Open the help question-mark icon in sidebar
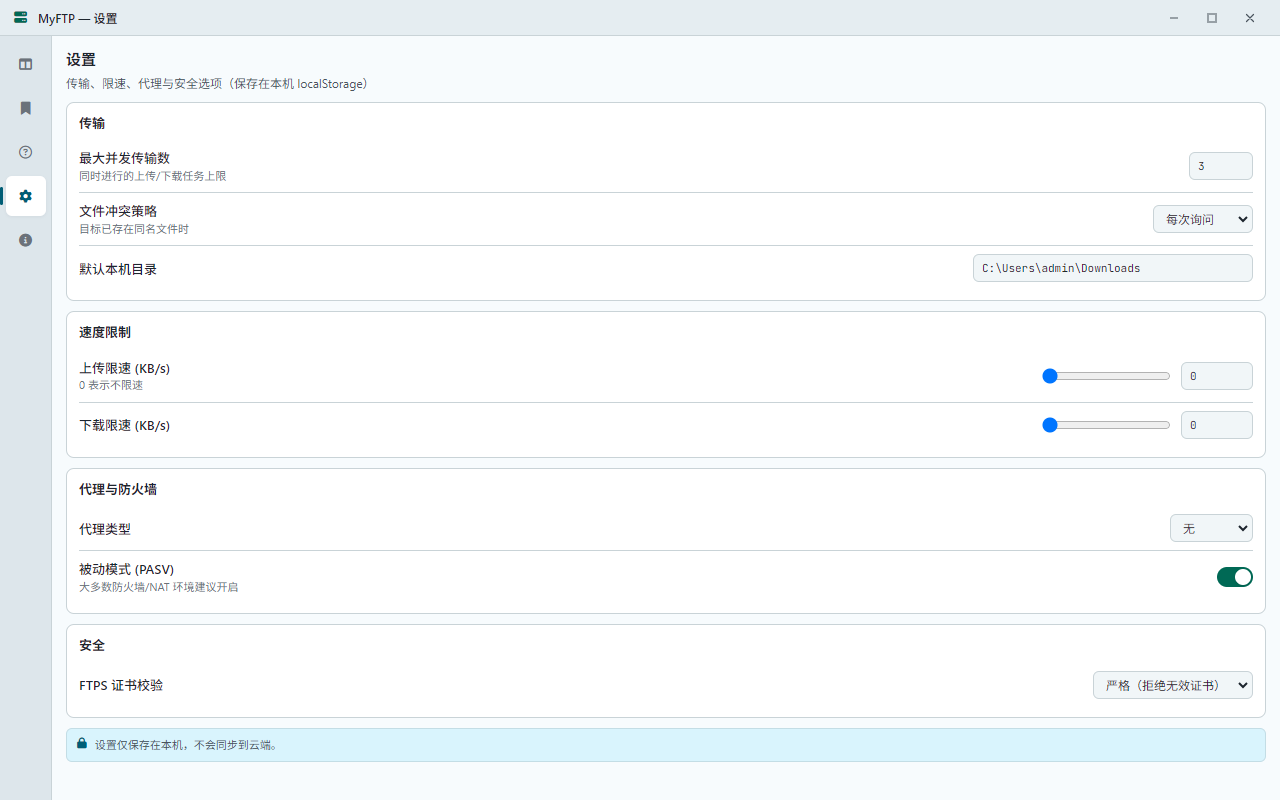This screenshot has width=1280, height=800. coord(26,152)
